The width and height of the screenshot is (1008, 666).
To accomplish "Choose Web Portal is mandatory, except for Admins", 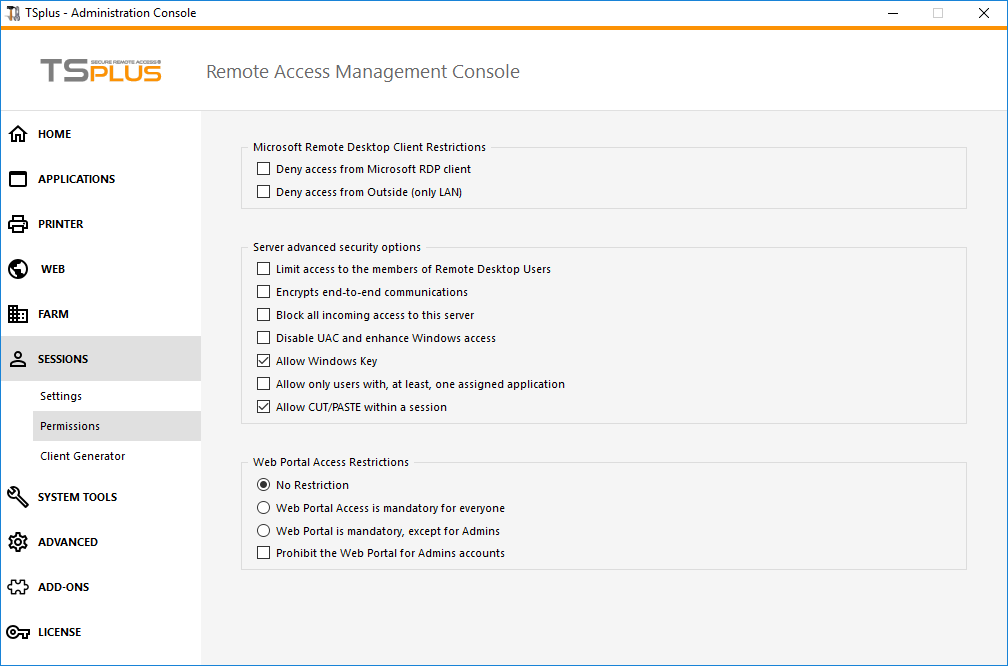I will point(264,531).
